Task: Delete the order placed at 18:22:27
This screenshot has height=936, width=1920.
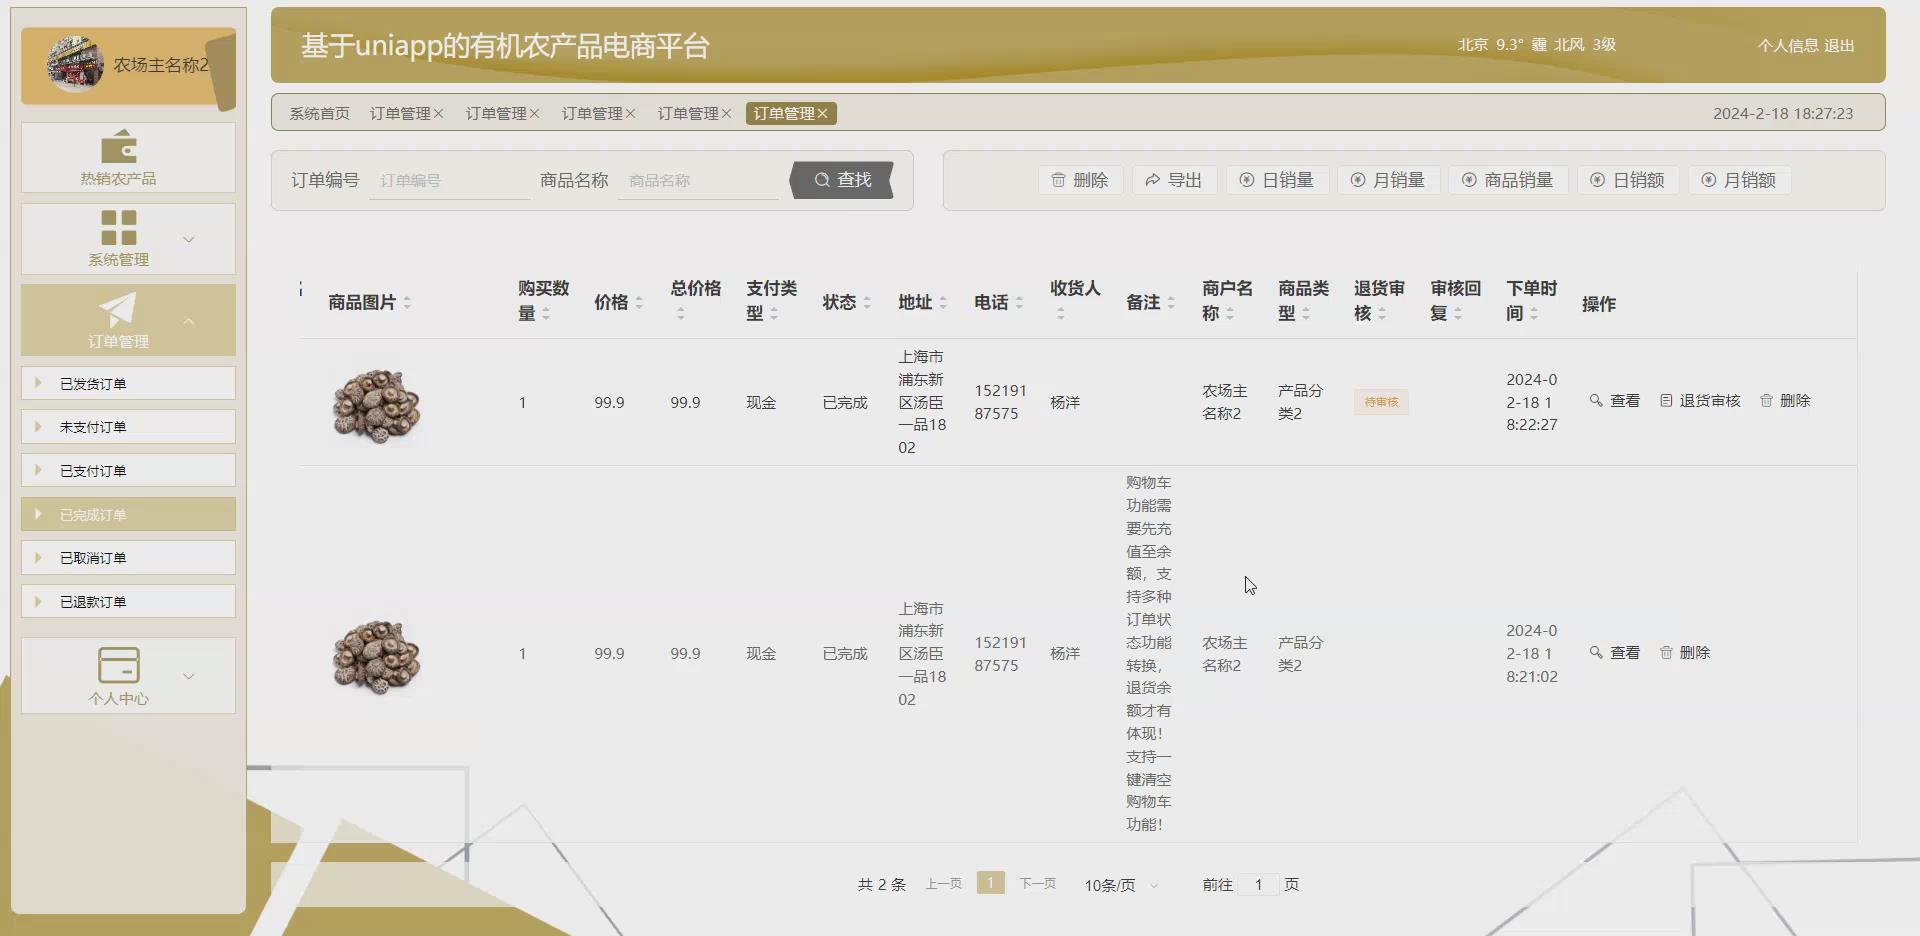Action: (1785, 401)
